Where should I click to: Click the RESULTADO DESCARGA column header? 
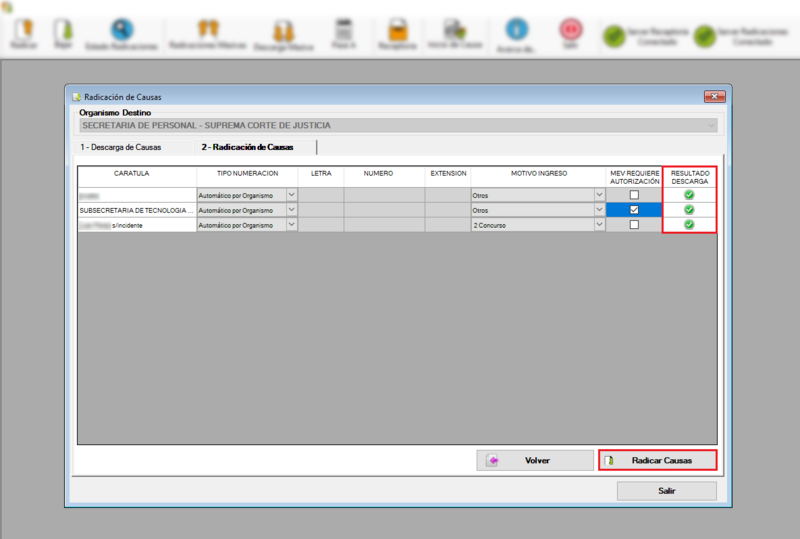[689, 177]
